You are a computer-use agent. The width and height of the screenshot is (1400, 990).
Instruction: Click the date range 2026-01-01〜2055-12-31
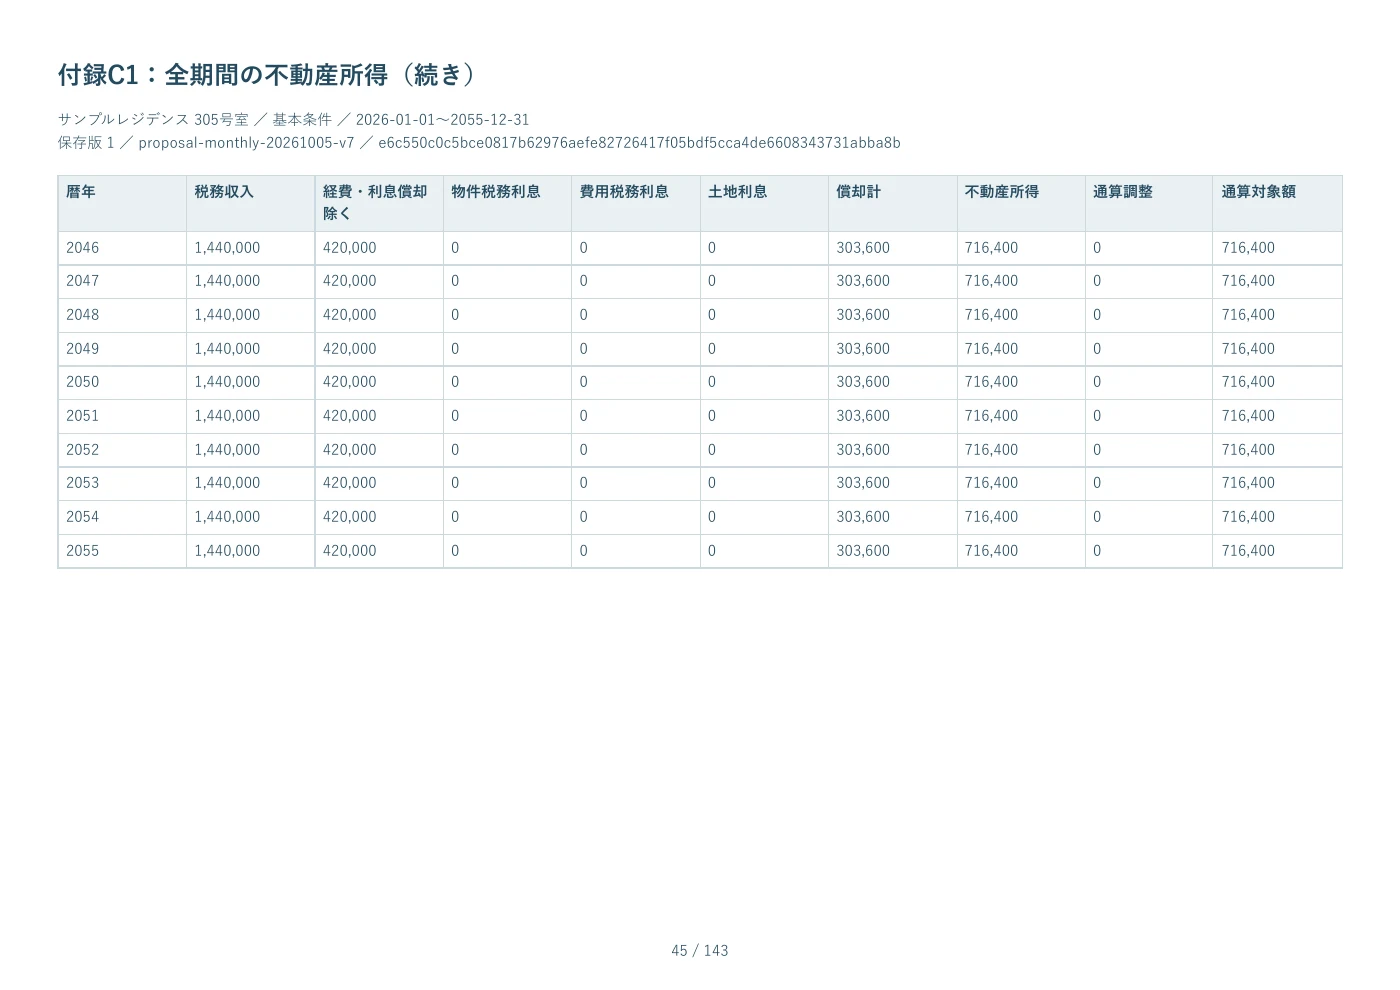pos(442,119)
